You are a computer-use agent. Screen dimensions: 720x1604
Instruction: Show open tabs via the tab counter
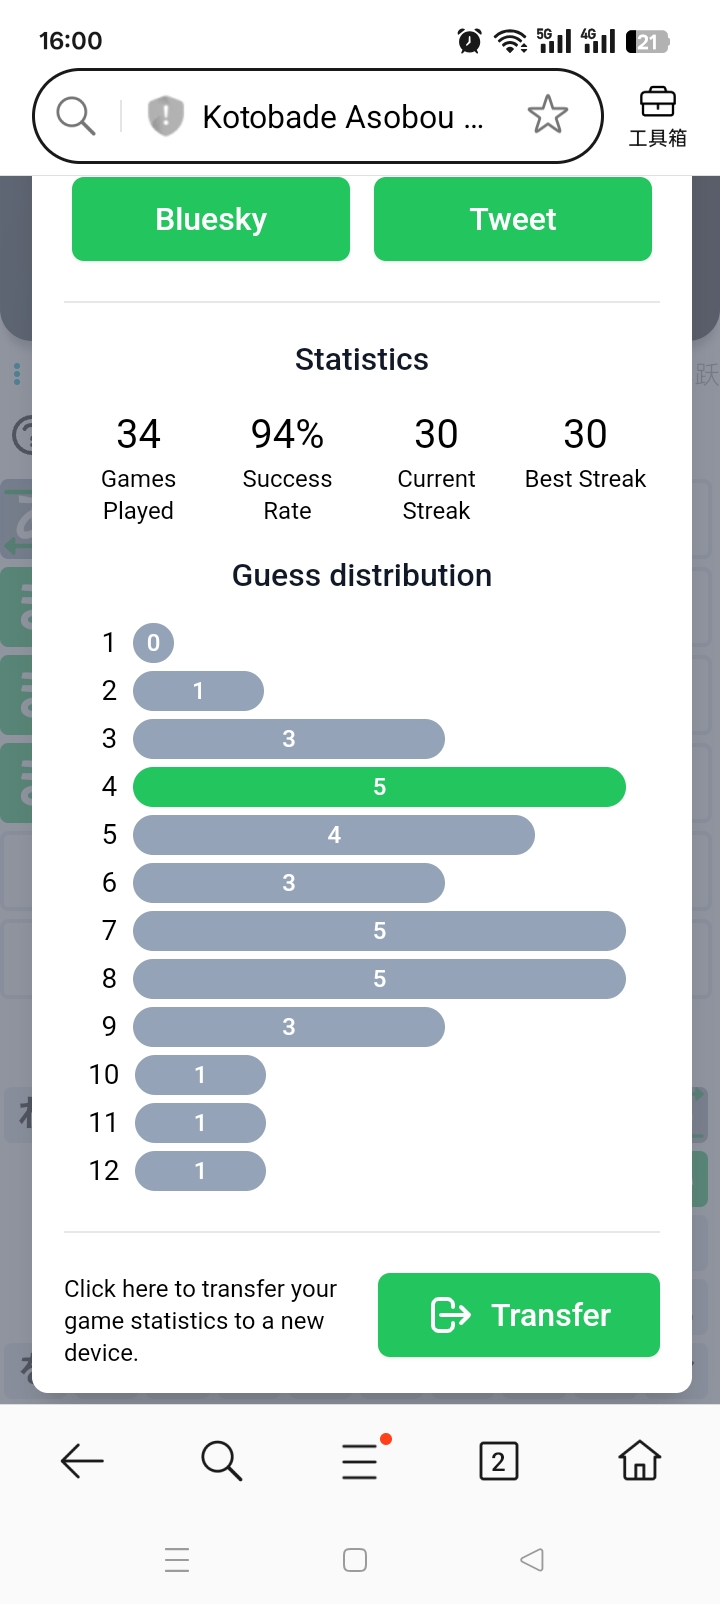pyautogui.click(x=499, y=1461)
